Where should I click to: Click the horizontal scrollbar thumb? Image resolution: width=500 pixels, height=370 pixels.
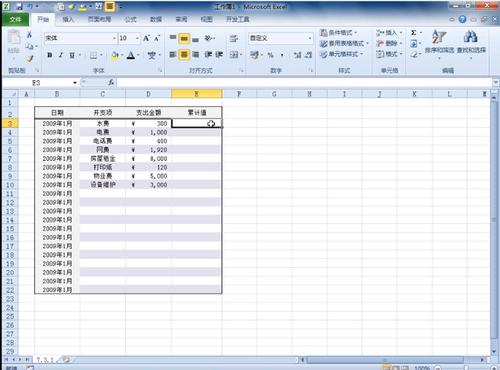point(385,360)
